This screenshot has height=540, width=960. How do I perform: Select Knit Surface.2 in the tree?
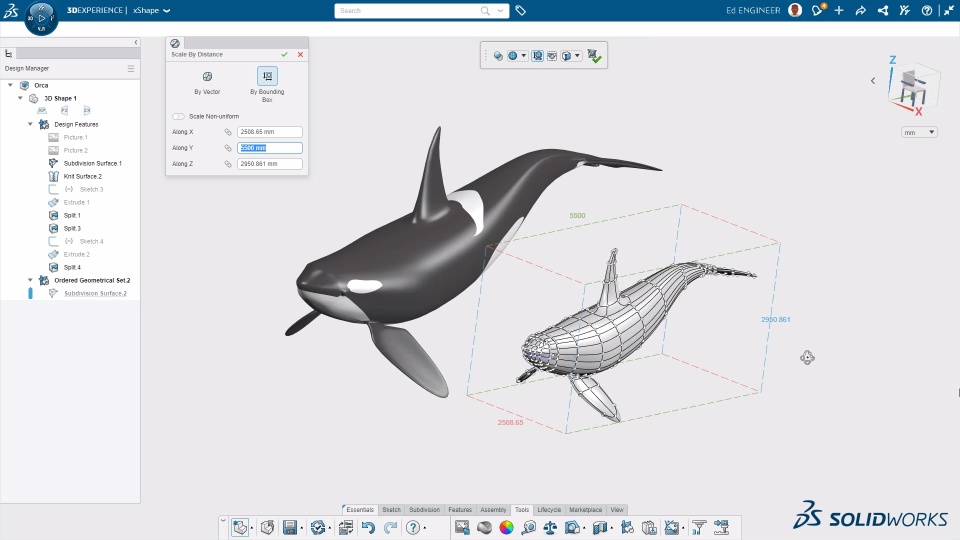pyautogui.click(x=83, y=176)
